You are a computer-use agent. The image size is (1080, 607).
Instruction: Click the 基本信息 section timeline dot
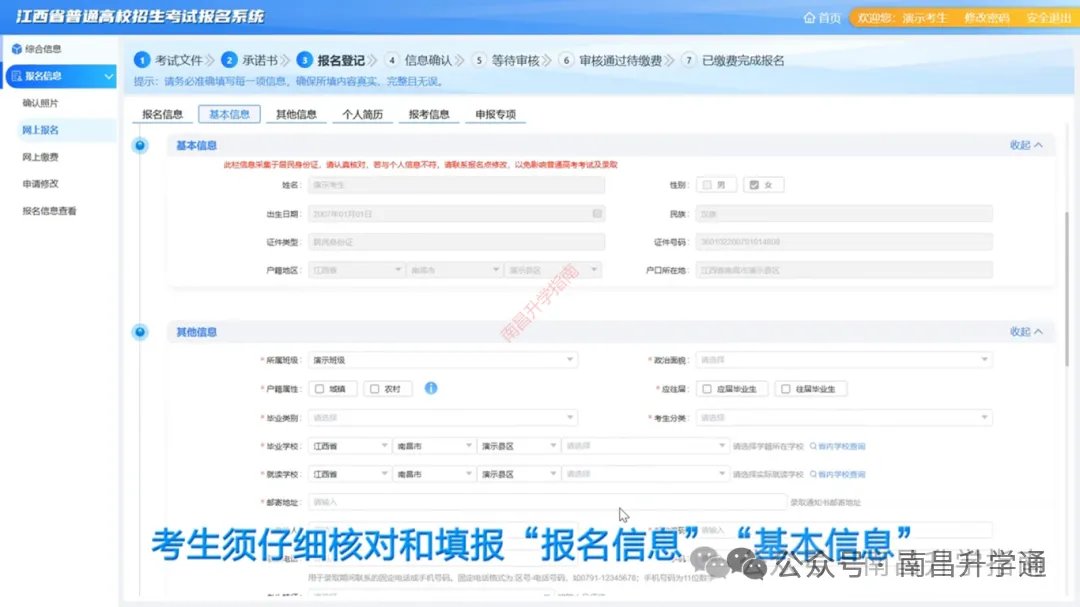click(x=140, y=145)
